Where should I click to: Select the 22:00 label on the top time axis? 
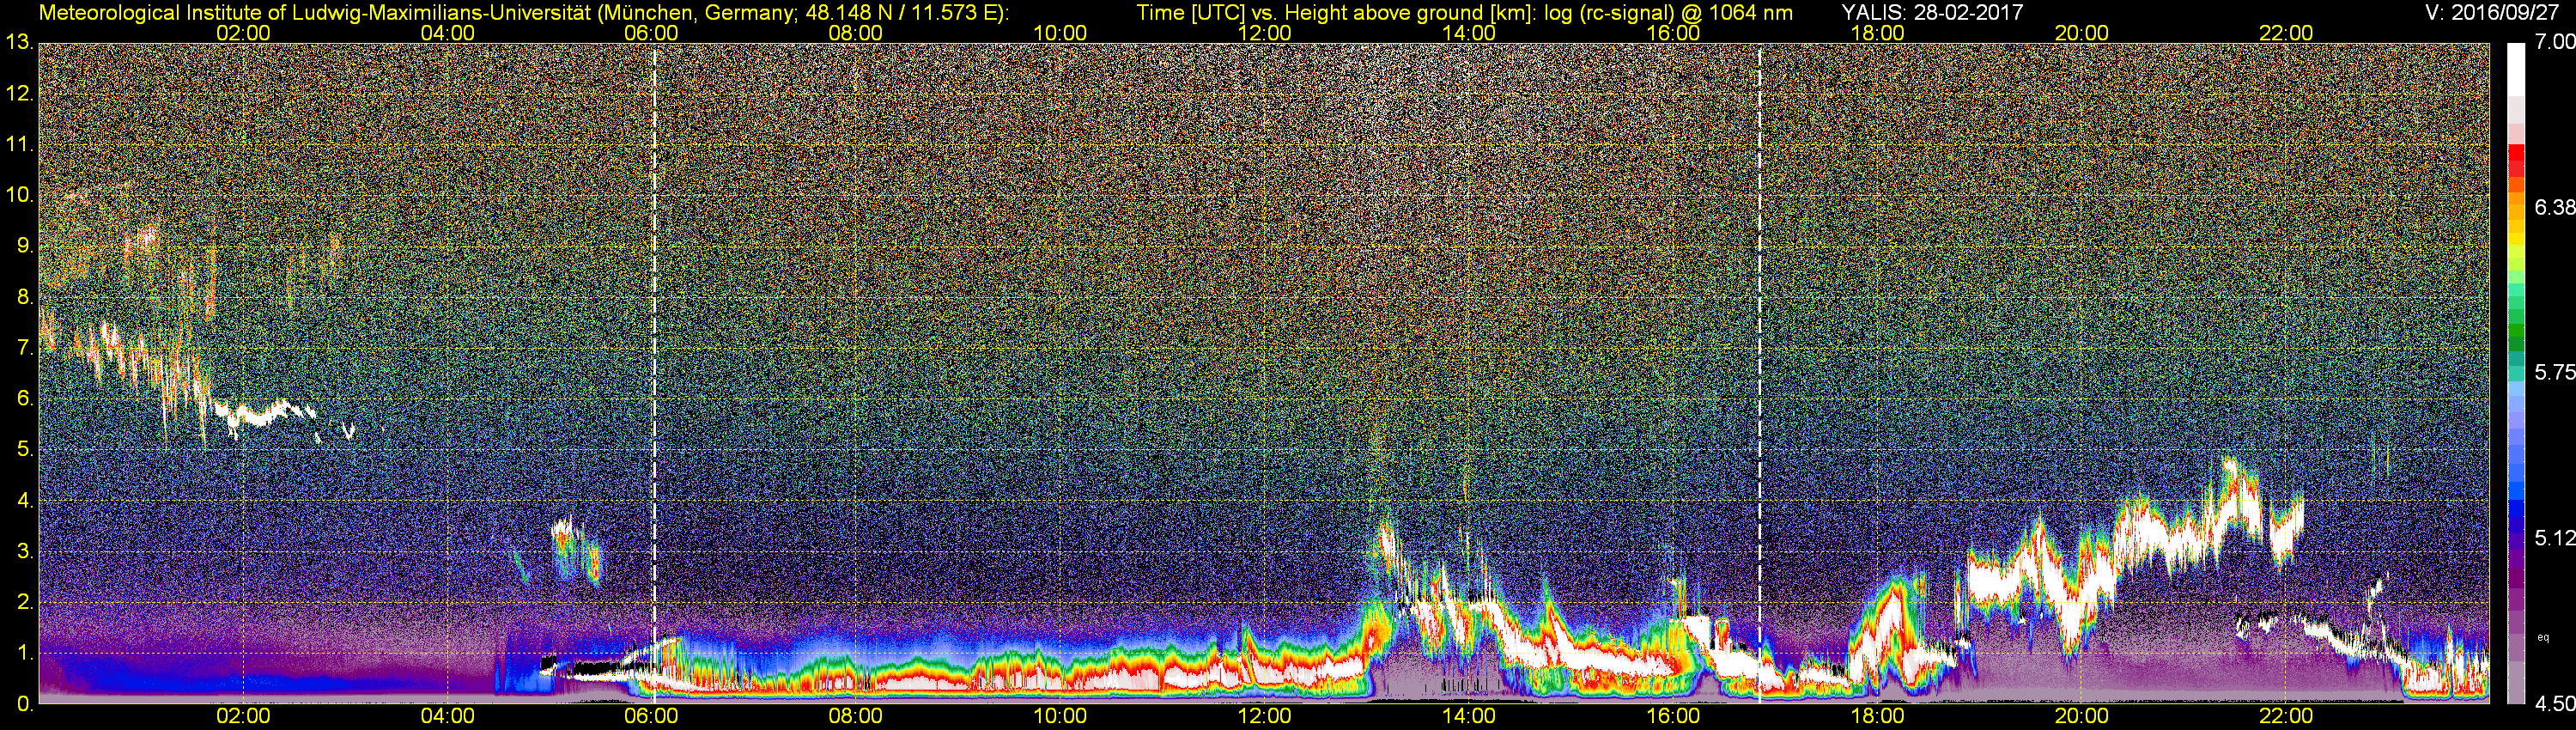[x=2286, y=33]
